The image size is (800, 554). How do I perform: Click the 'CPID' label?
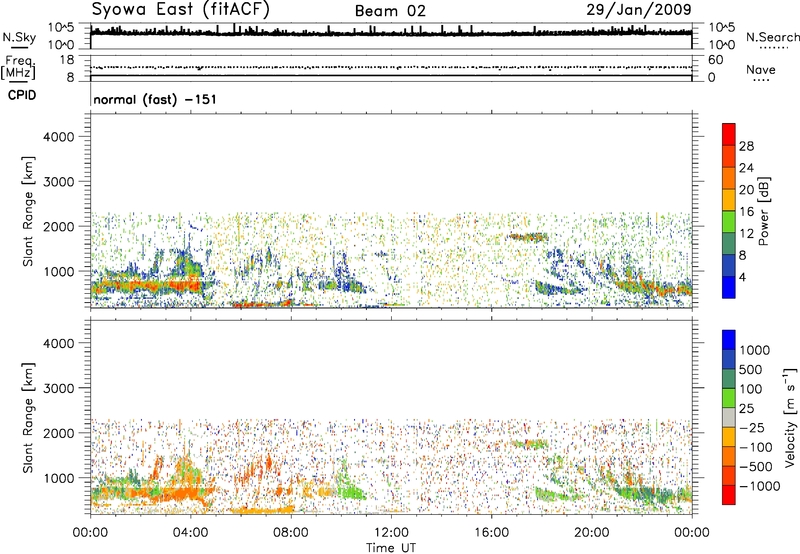[22, 95]
